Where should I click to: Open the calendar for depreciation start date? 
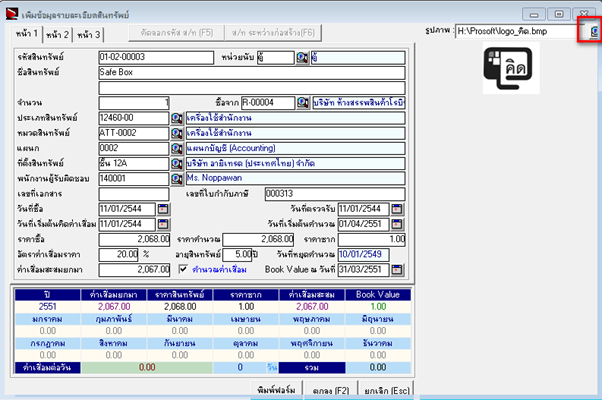tap(163, 224)
